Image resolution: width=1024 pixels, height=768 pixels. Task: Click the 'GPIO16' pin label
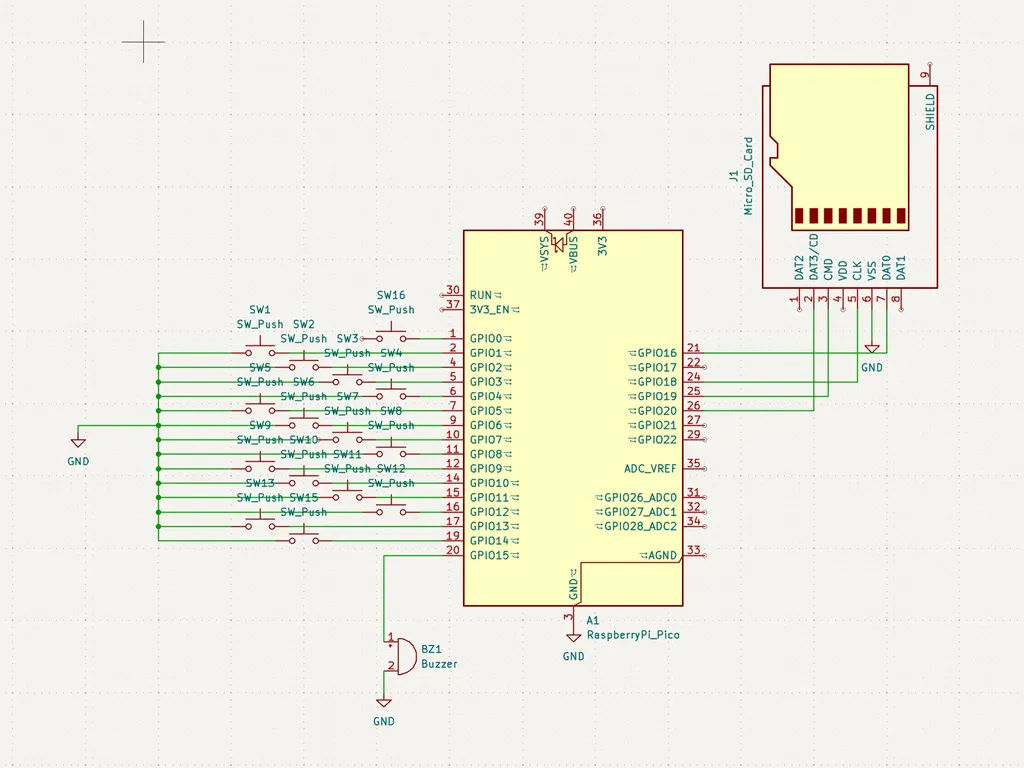pyautogui.click(x=657, y=353)
